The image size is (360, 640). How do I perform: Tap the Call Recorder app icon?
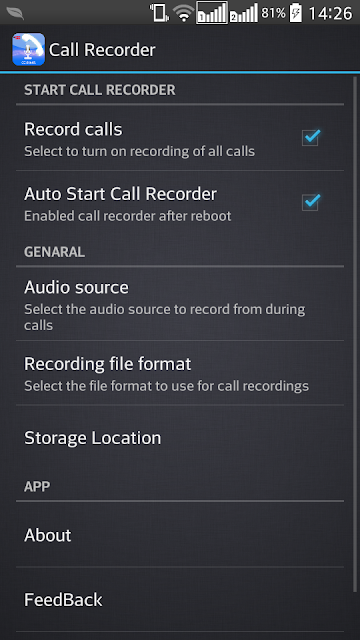28,49
